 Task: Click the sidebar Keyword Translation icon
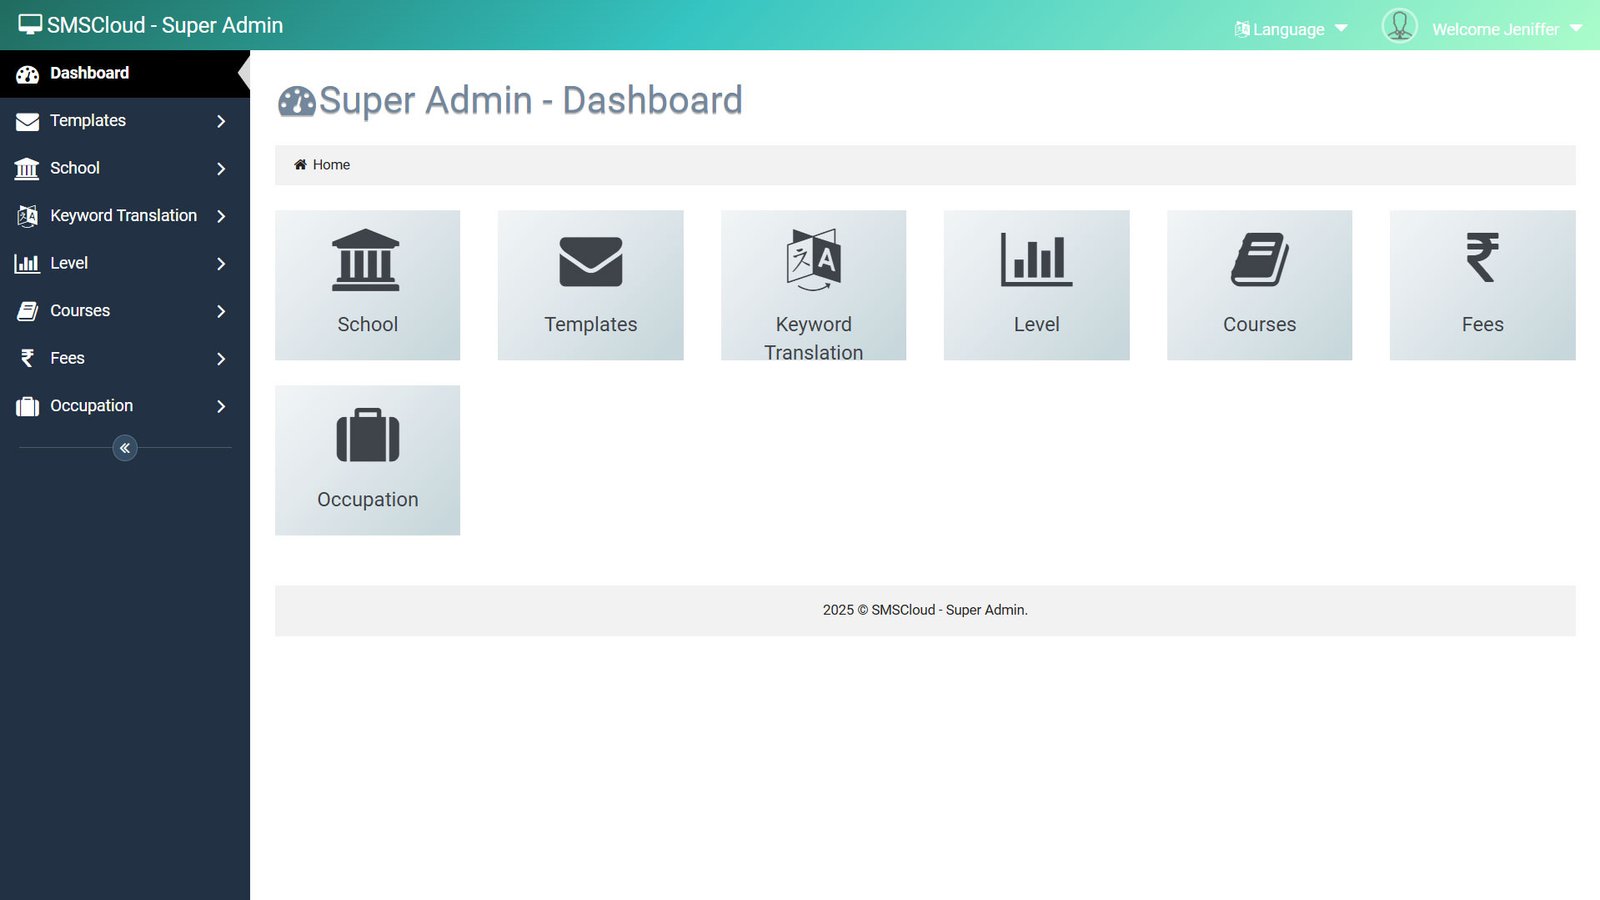pos(27,216)
